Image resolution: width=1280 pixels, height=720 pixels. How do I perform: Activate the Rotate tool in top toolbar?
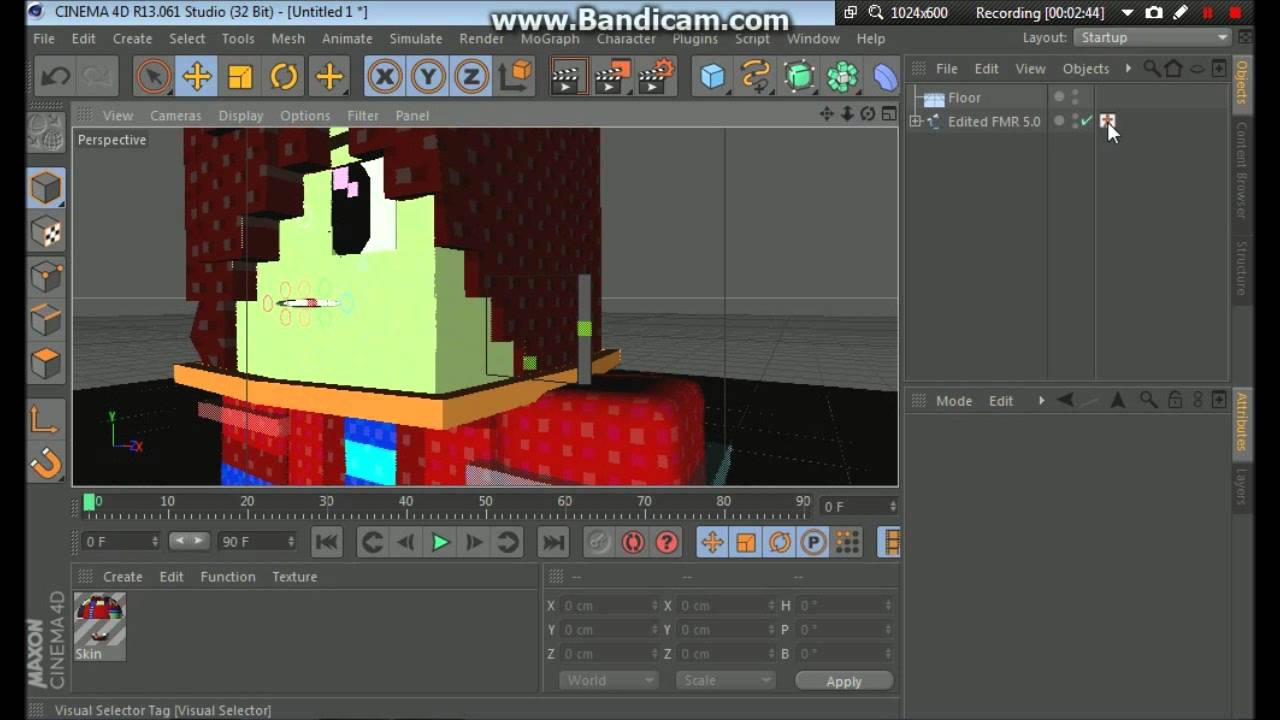(284, 77)
